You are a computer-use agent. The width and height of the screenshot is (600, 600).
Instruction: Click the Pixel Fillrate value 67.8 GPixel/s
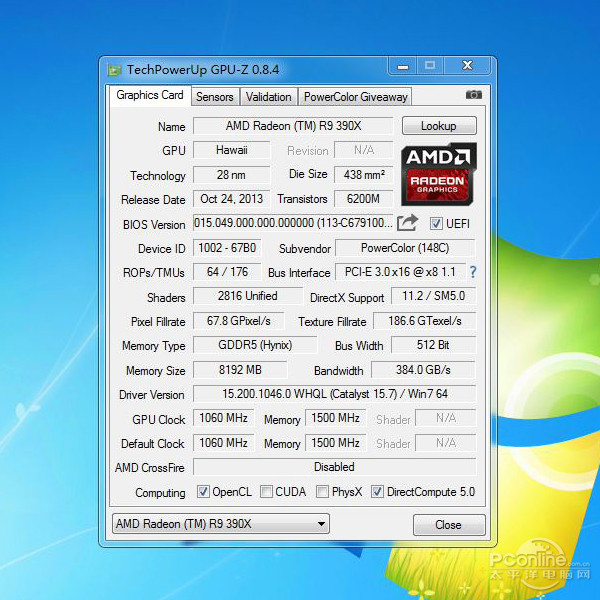pyautogui.click(x=239, y=321)
